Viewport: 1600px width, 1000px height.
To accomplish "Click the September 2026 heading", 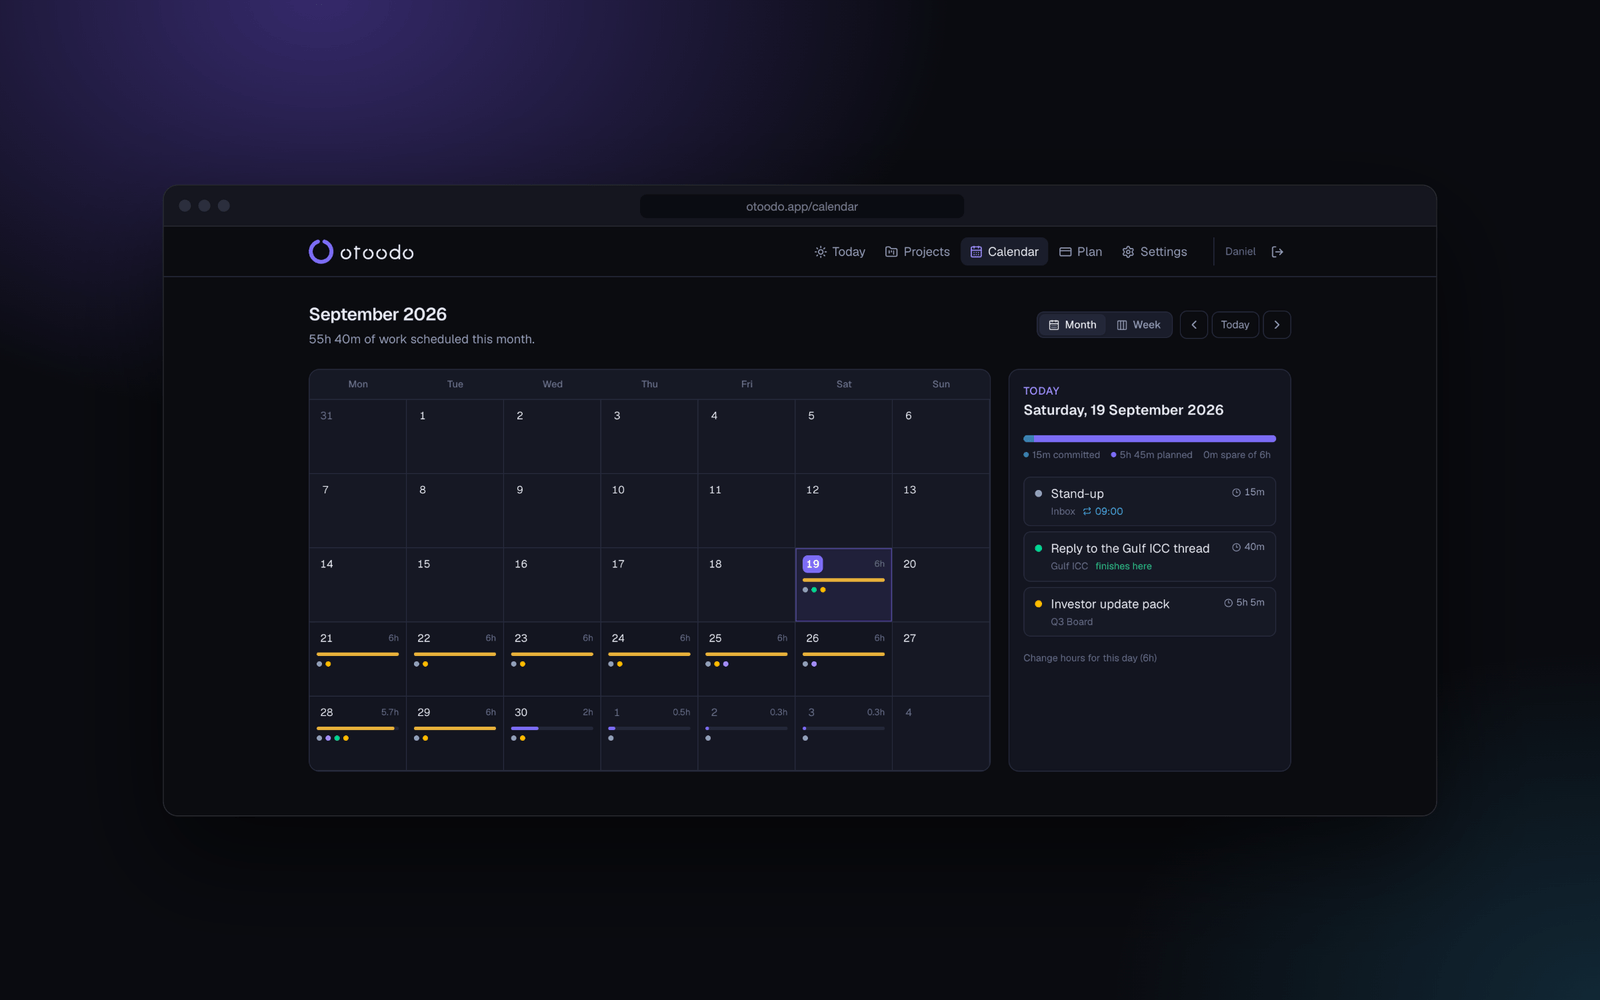I will (x=377, y=314).
